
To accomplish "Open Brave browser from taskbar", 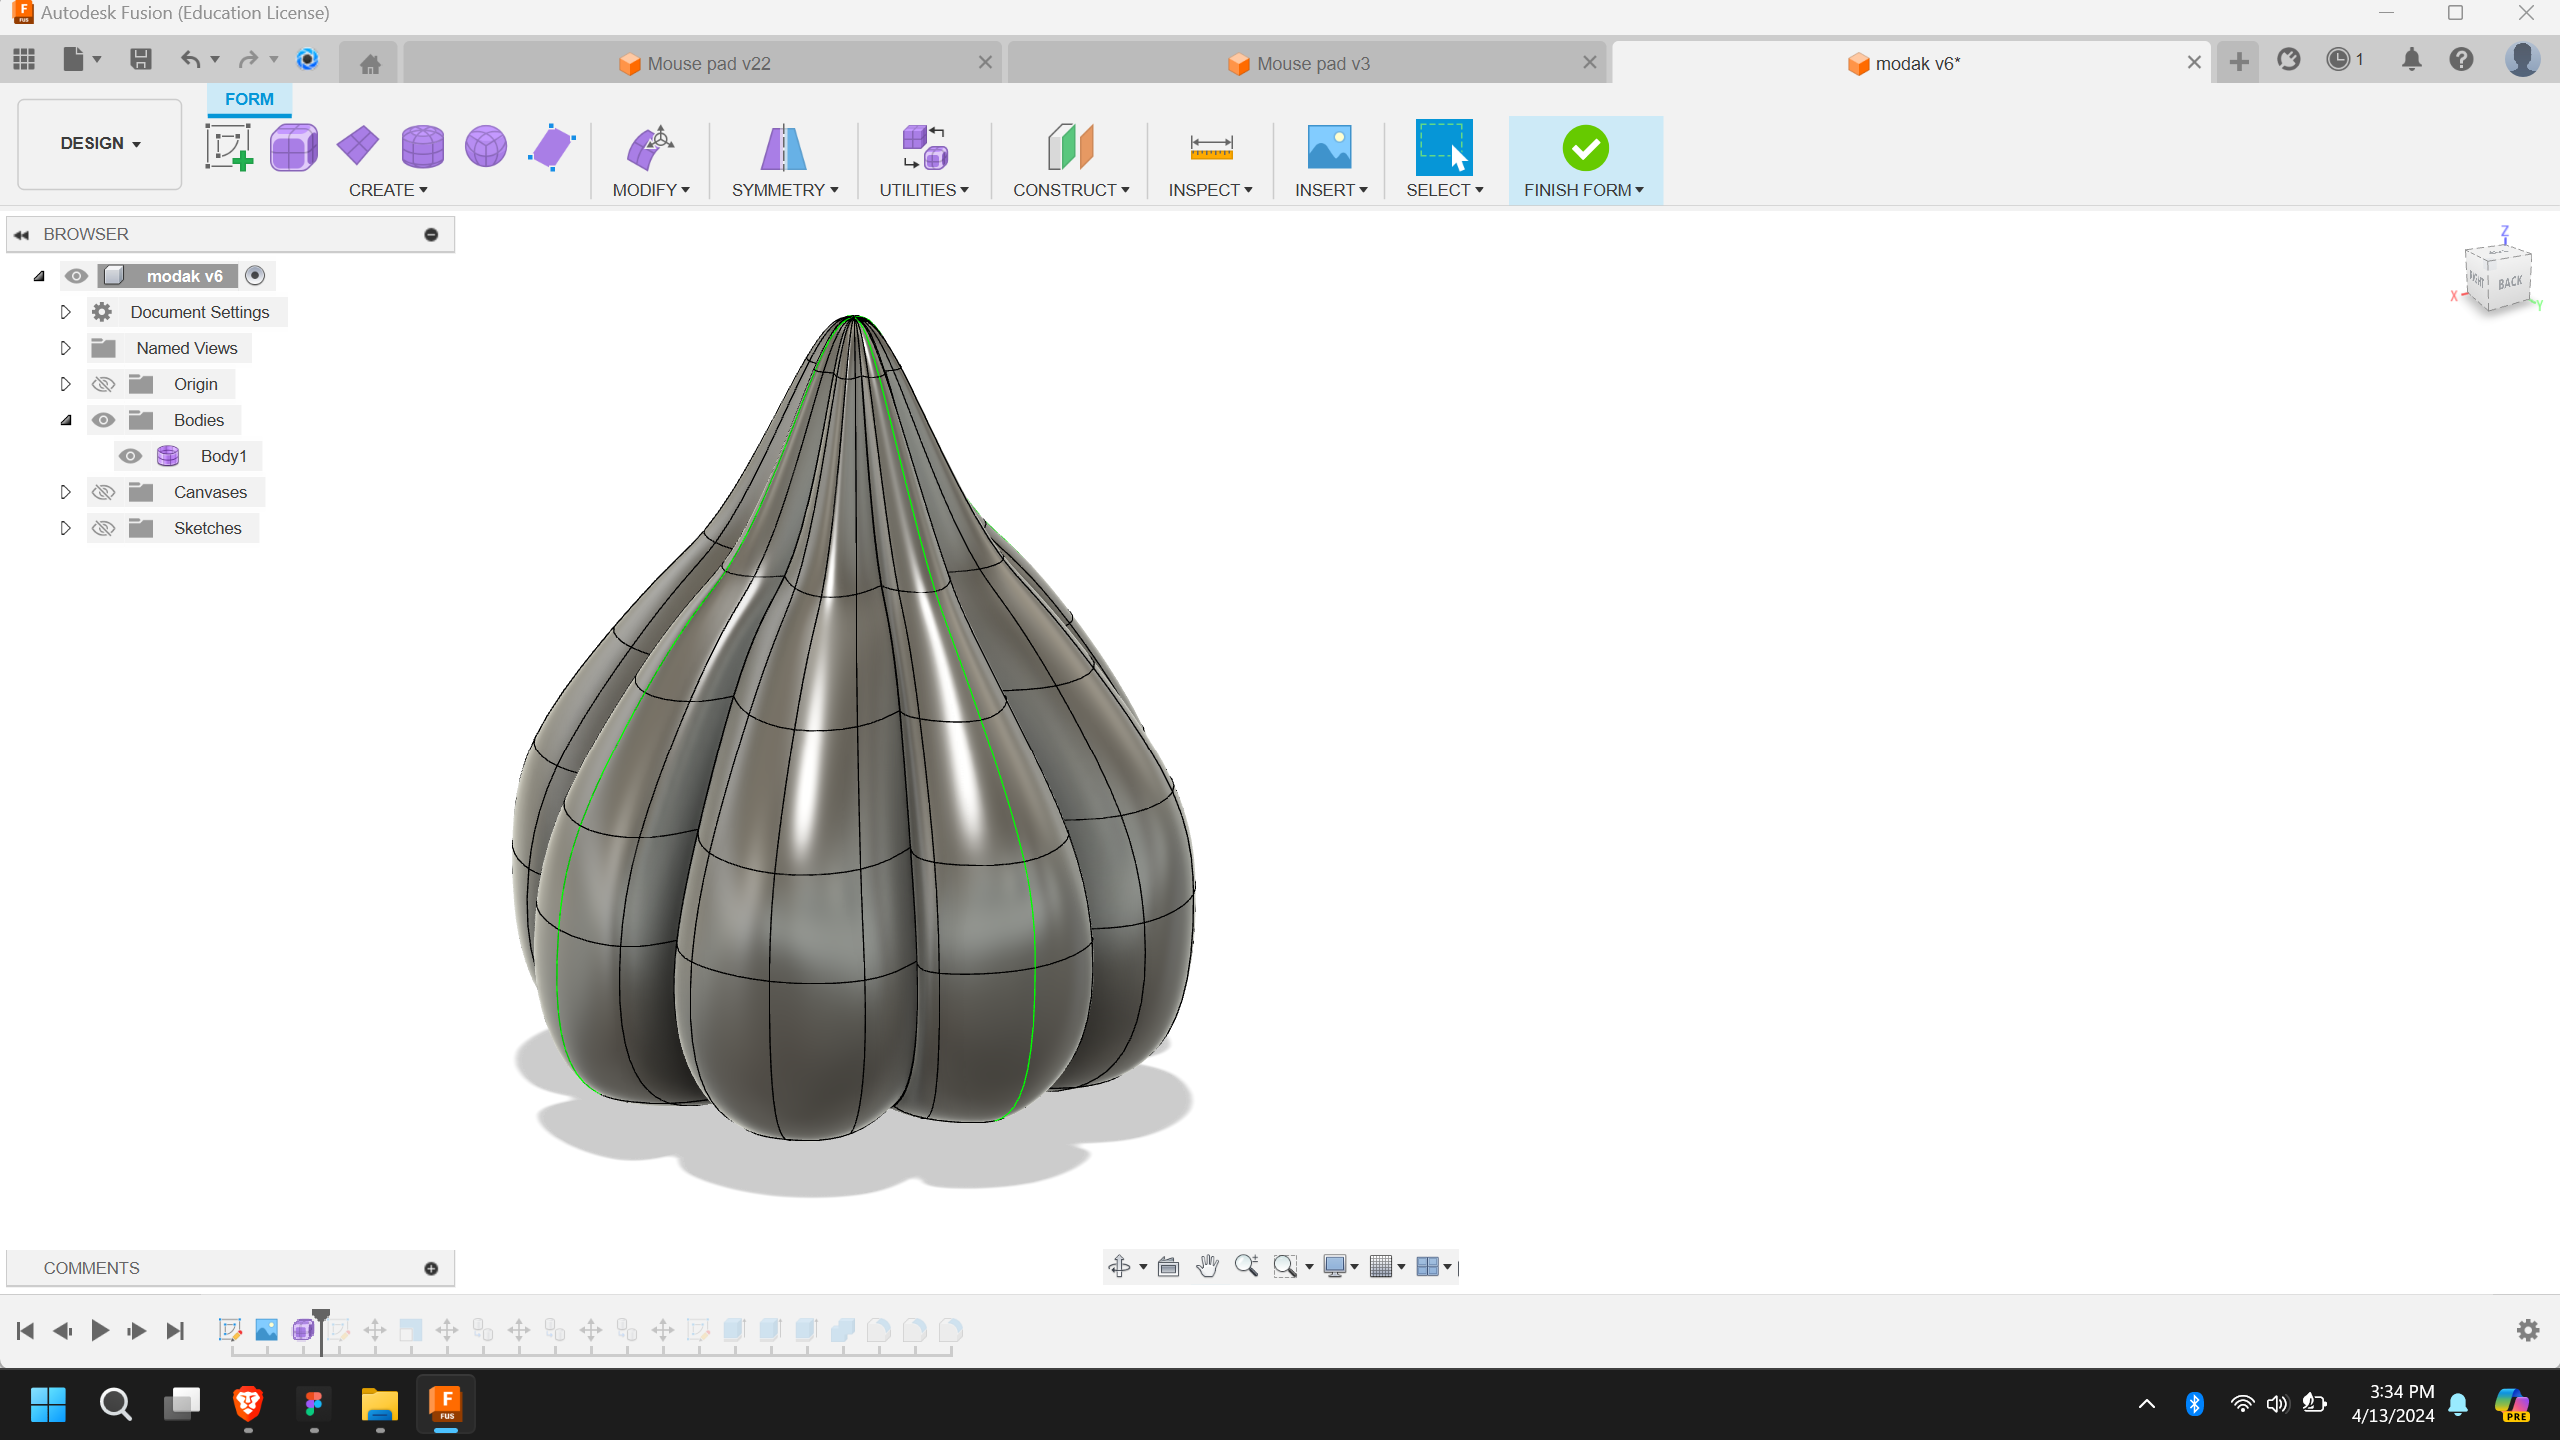I will pyautogui.click(x=248, y=1404).
